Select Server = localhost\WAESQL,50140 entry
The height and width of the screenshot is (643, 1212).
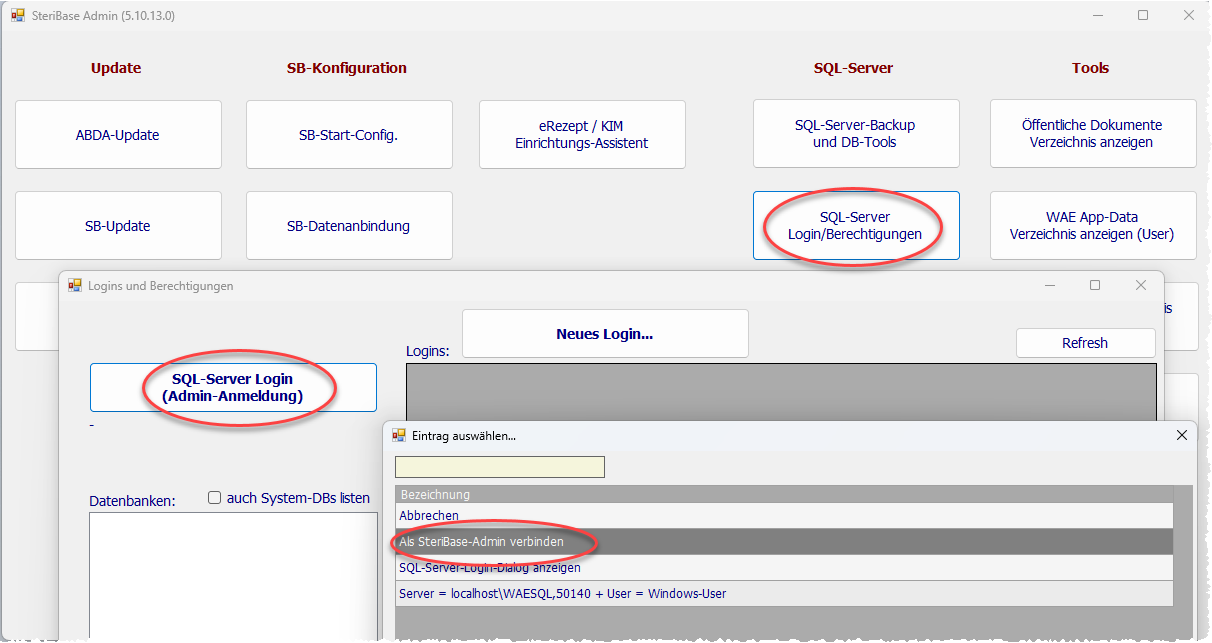(784, 594)
